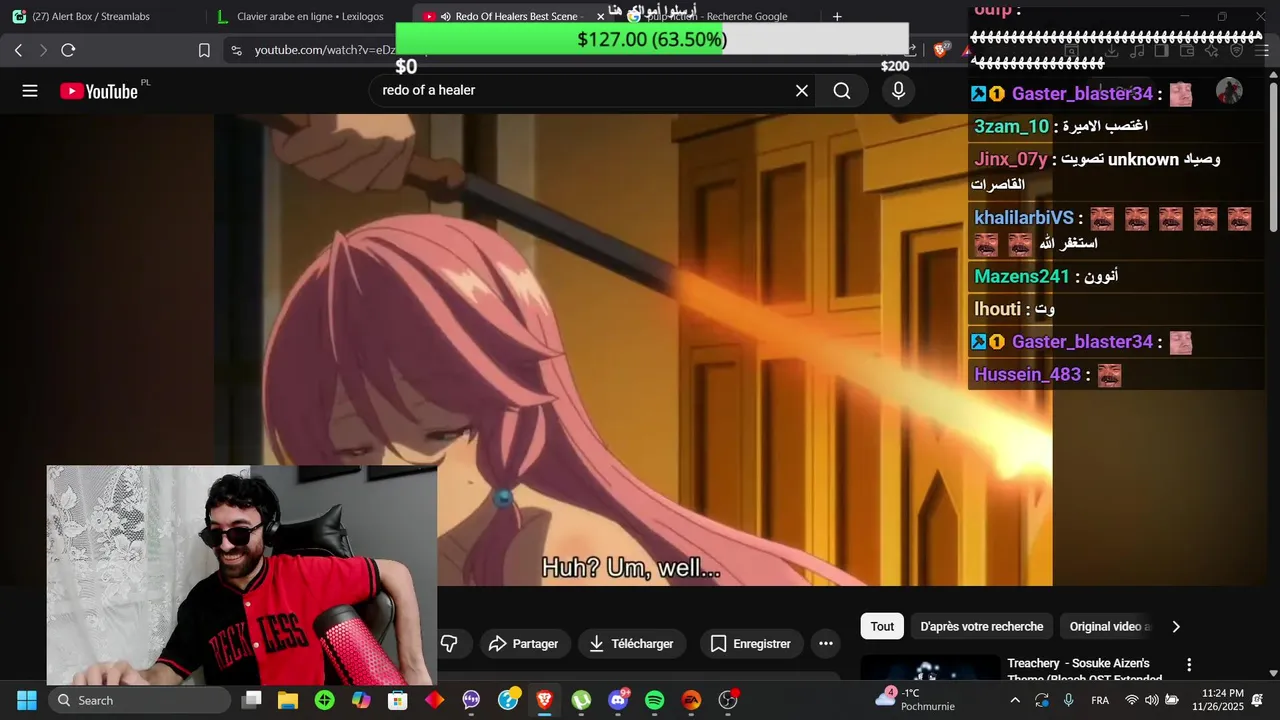Open Copilot from the taskbar
The image size is (1280, 720).
(x=361, y=700)
